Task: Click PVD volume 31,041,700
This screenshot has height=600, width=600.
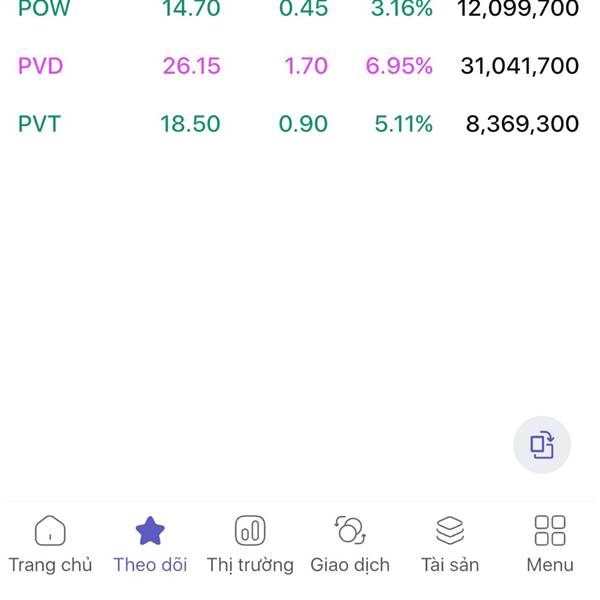Action: pyautogui.click(x=519, y=66)
